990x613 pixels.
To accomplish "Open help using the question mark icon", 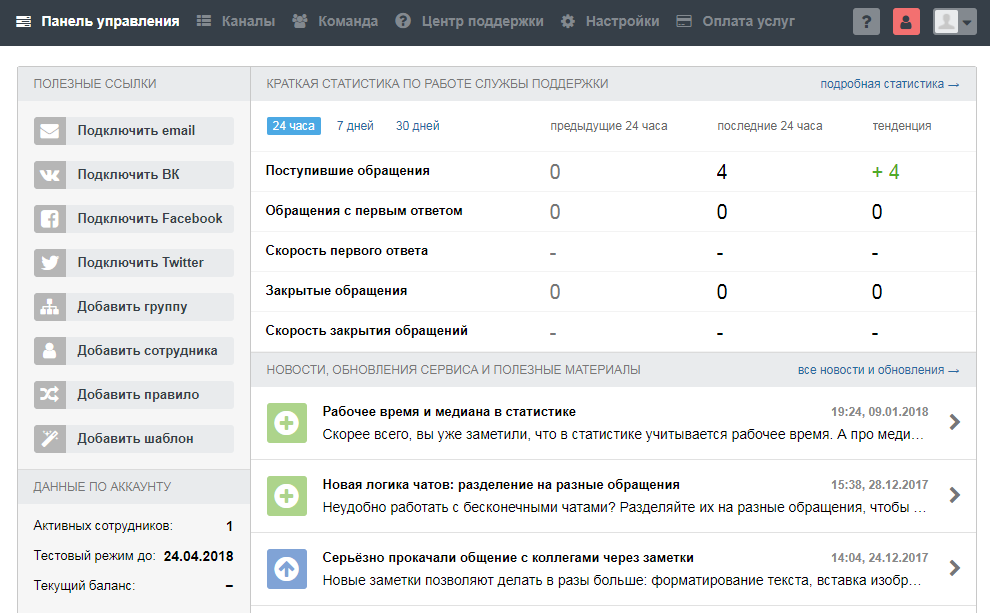I will click(x=866, y=20).
